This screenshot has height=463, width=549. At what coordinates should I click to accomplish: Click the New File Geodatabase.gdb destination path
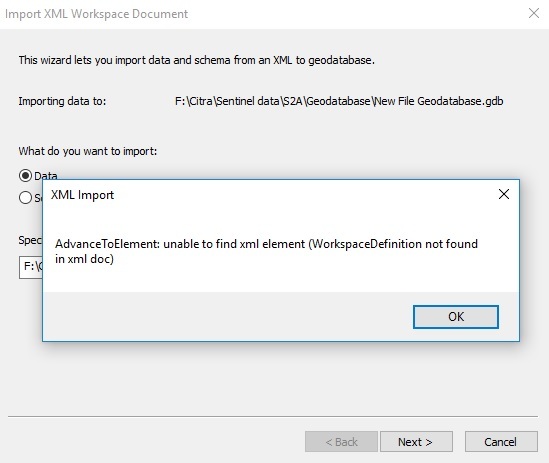[339, 101]
